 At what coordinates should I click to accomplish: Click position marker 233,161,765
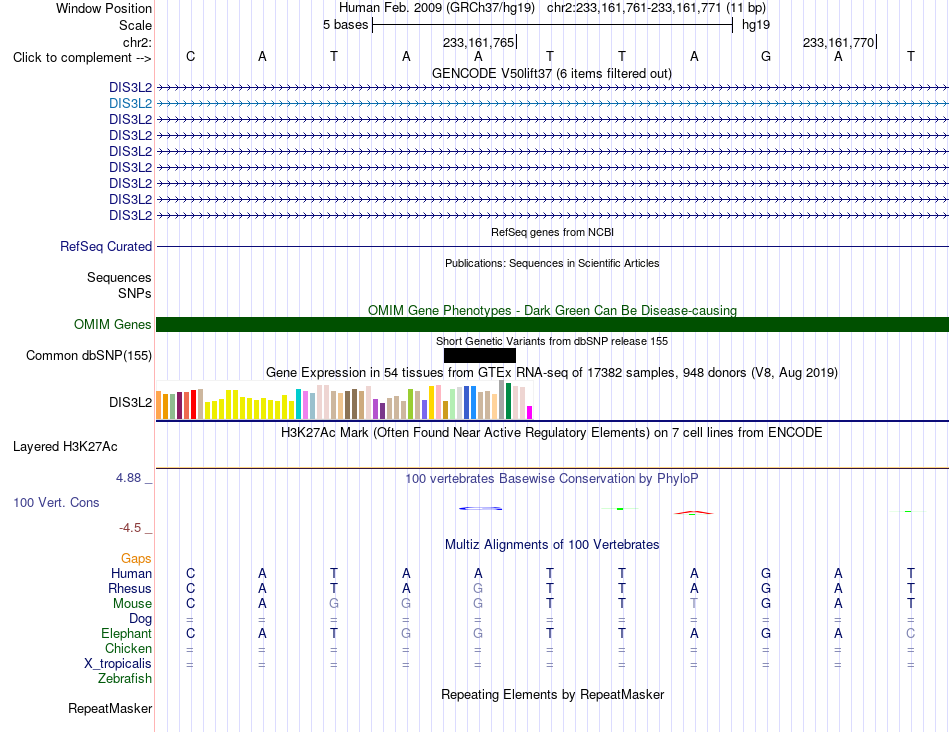coord(479,42)
